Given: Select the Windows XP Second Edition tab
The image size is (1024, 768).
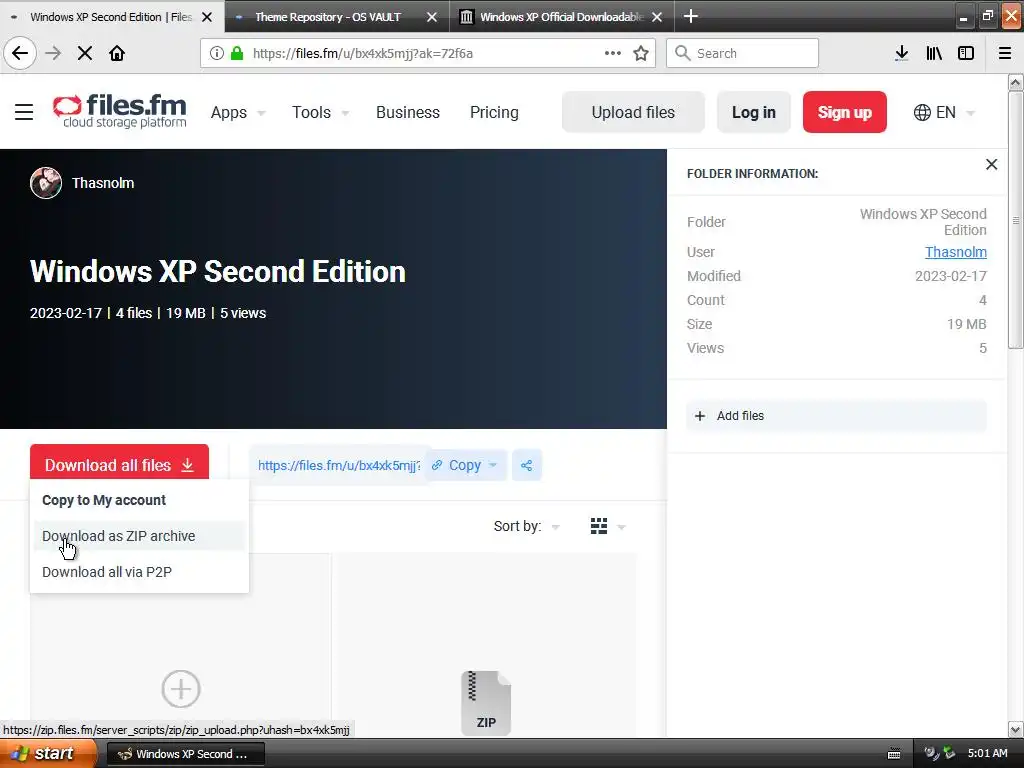Looking at the screenshot, I should (111, 17).
